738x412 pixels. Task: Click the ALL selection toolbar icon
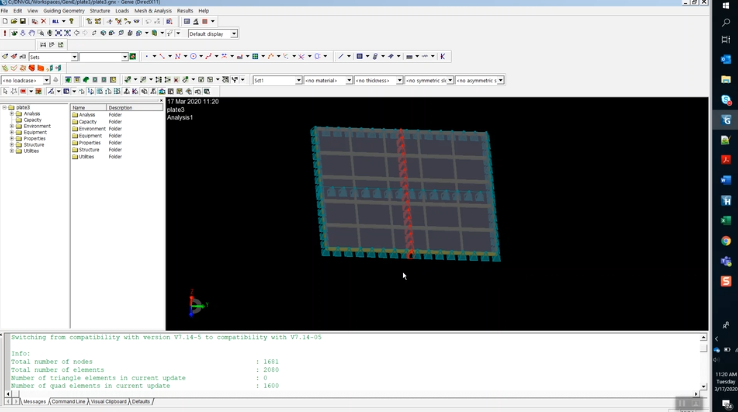[x=56, y=21]
